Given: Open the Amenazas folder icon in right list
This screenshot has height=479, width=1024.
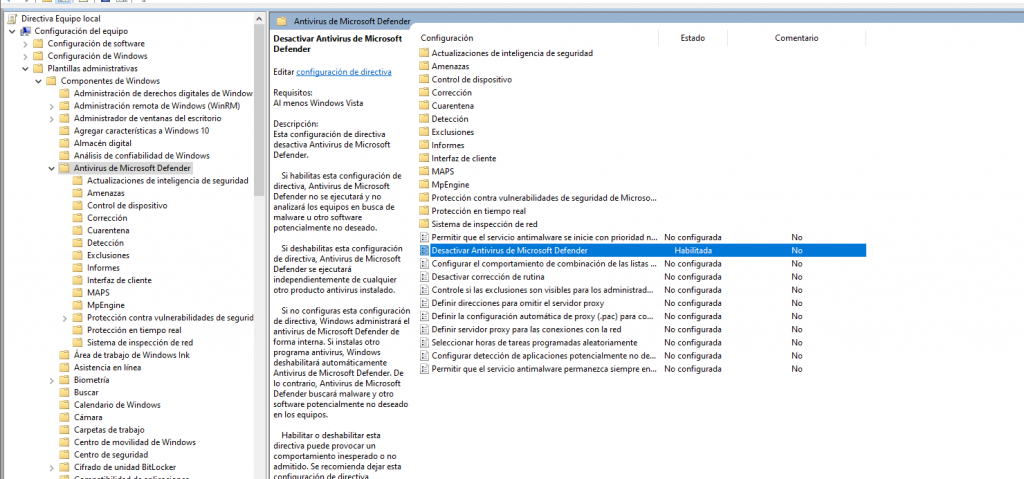Looking at the screenshot, I should point(424,66).
